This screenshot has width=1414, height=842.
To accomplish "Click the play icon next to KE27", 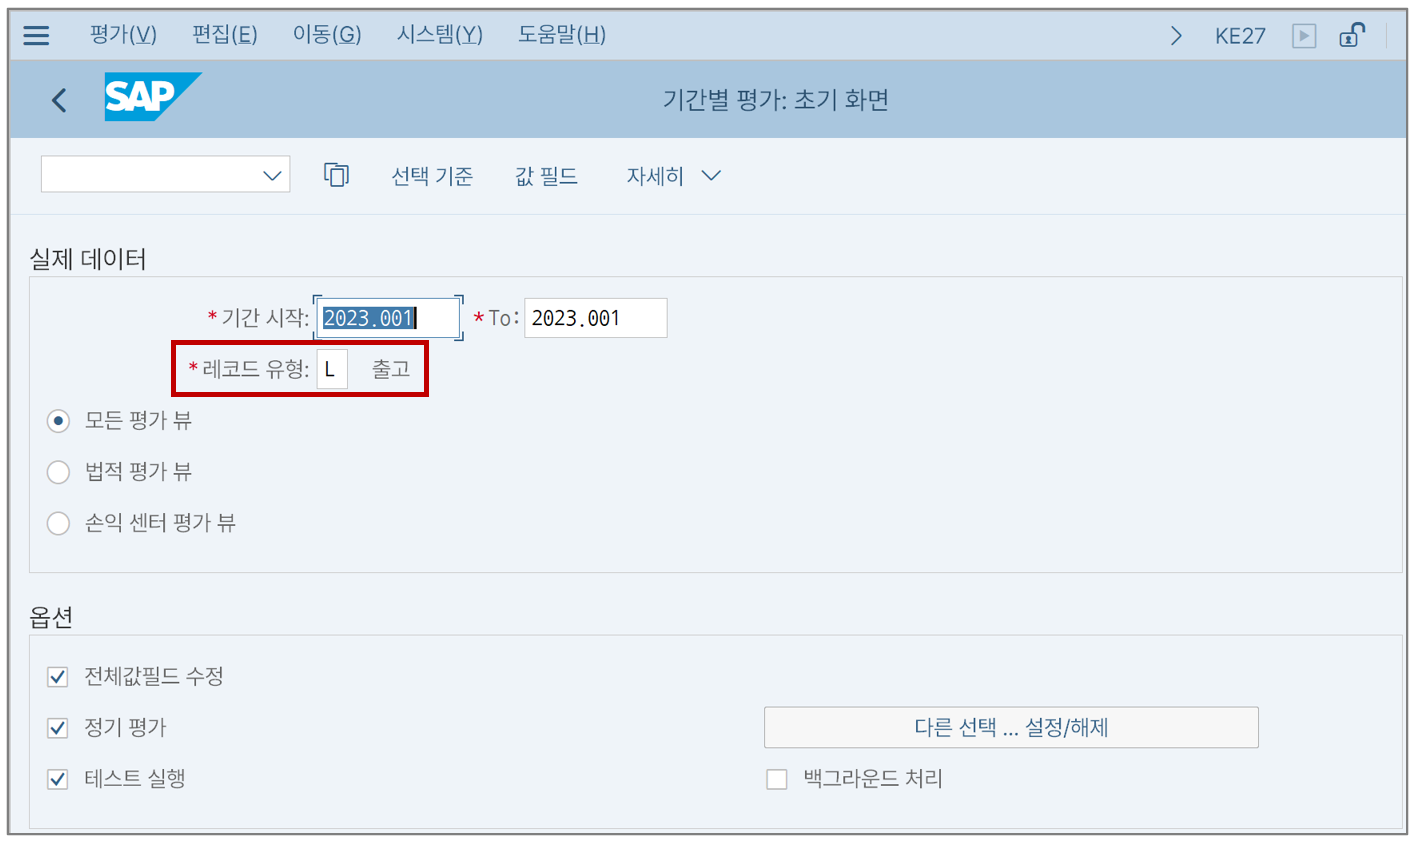I will click(1304, 36).
